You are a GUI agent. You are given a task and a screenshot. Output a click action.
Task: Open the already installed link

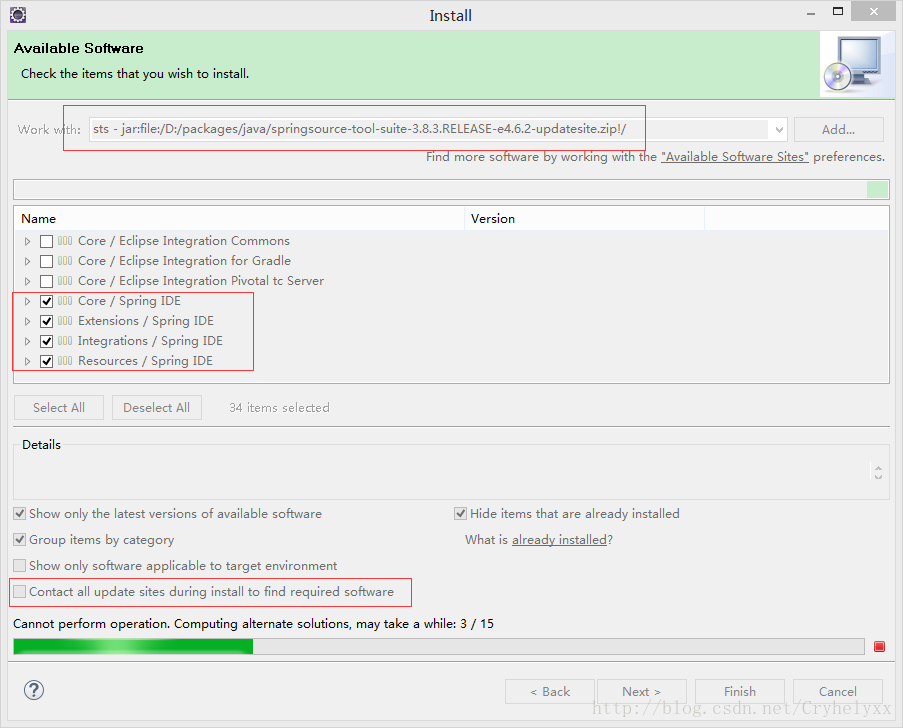tap(559, 540)
